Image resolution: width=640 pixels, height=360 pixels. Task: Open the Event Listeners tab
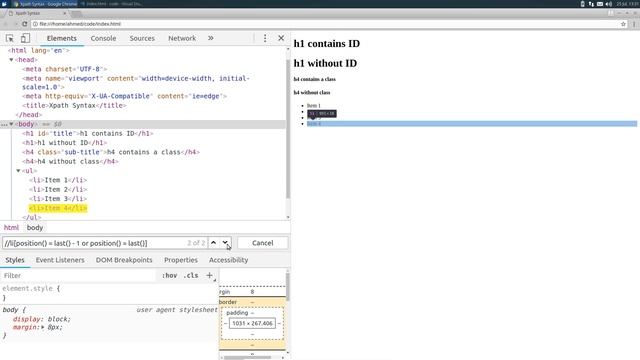[60, 260]
